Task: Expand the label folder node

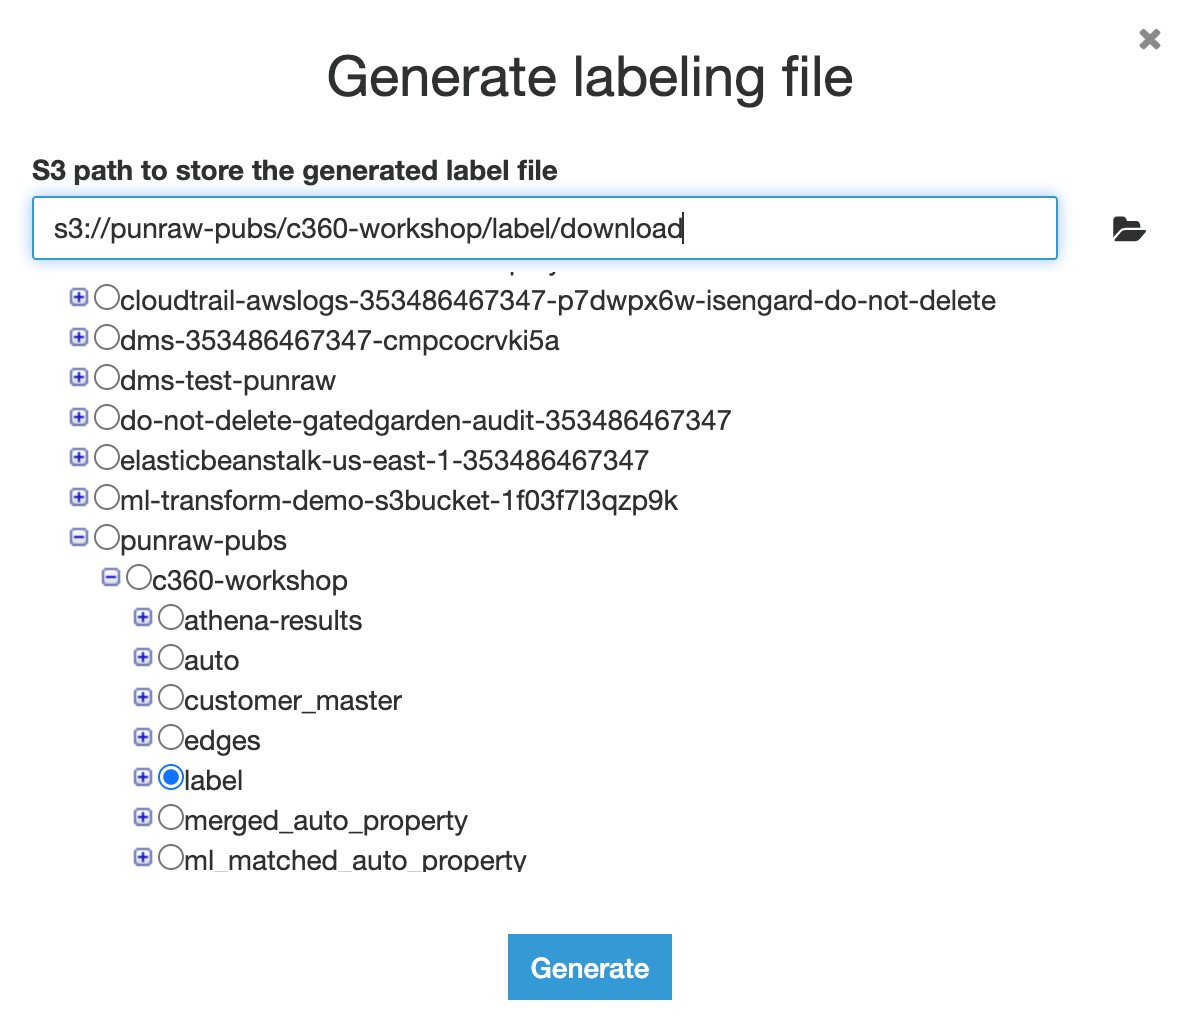Action: pyautogui.click(x=143, y=777)
